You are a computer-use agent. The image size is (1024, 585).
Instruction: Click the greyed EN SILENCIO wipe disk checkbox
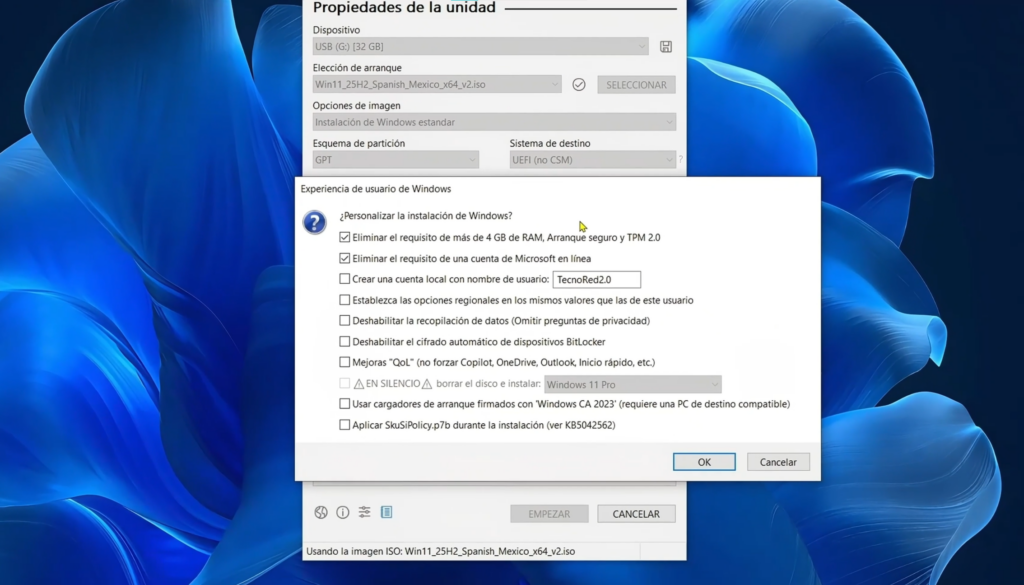point(344,383)
